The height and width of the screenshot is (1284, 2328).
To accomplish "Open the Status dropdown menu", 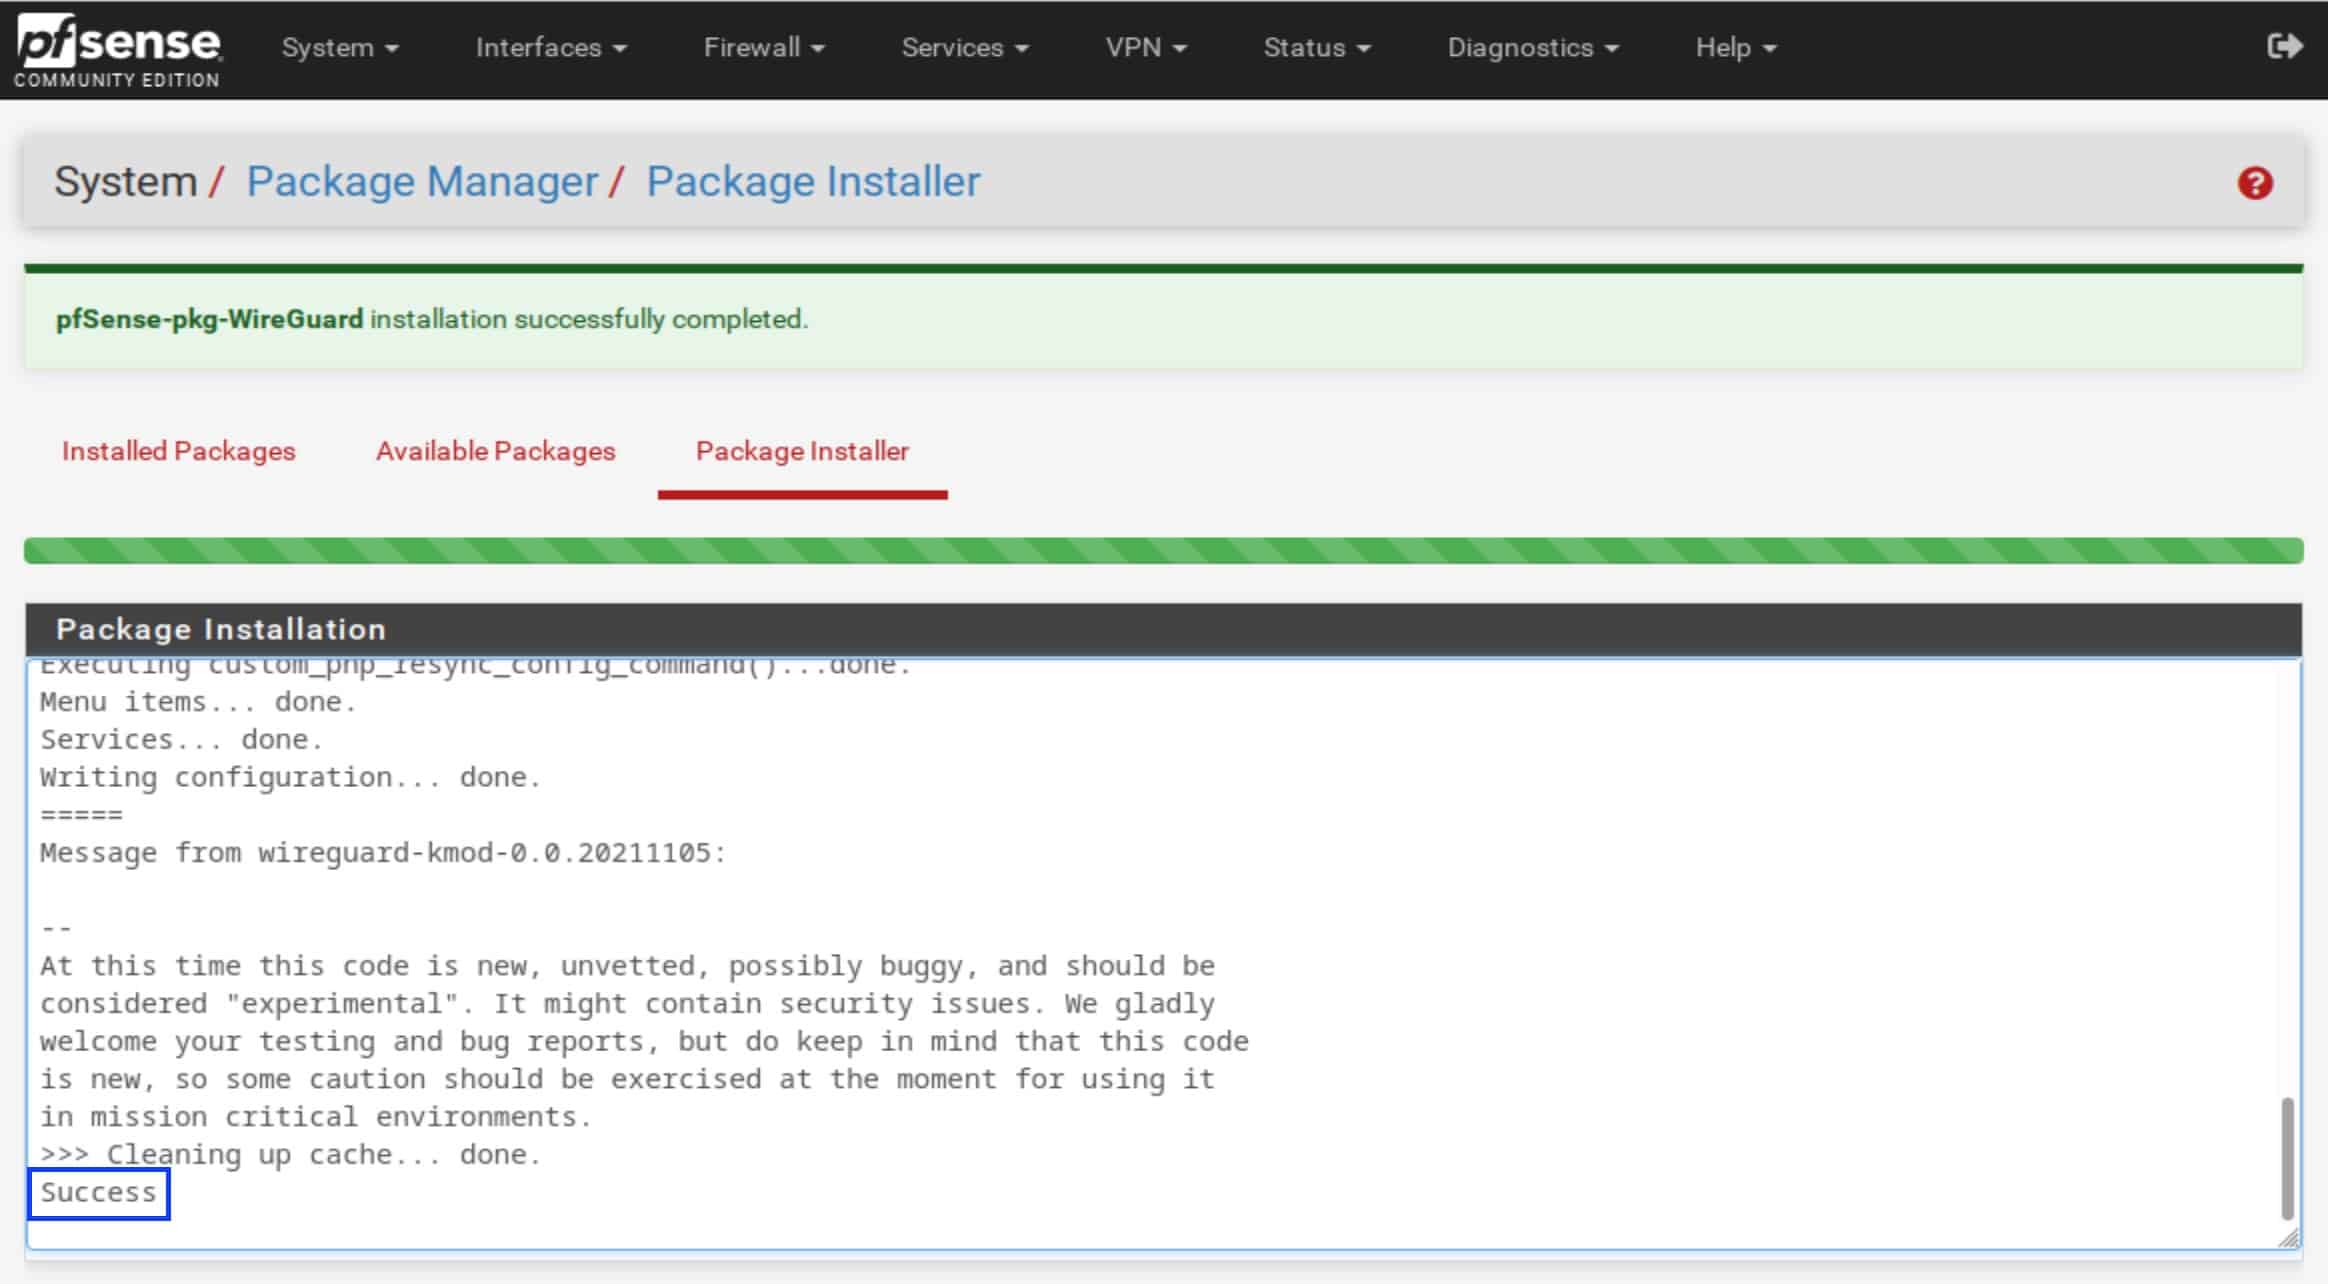I will [1317, 47].
